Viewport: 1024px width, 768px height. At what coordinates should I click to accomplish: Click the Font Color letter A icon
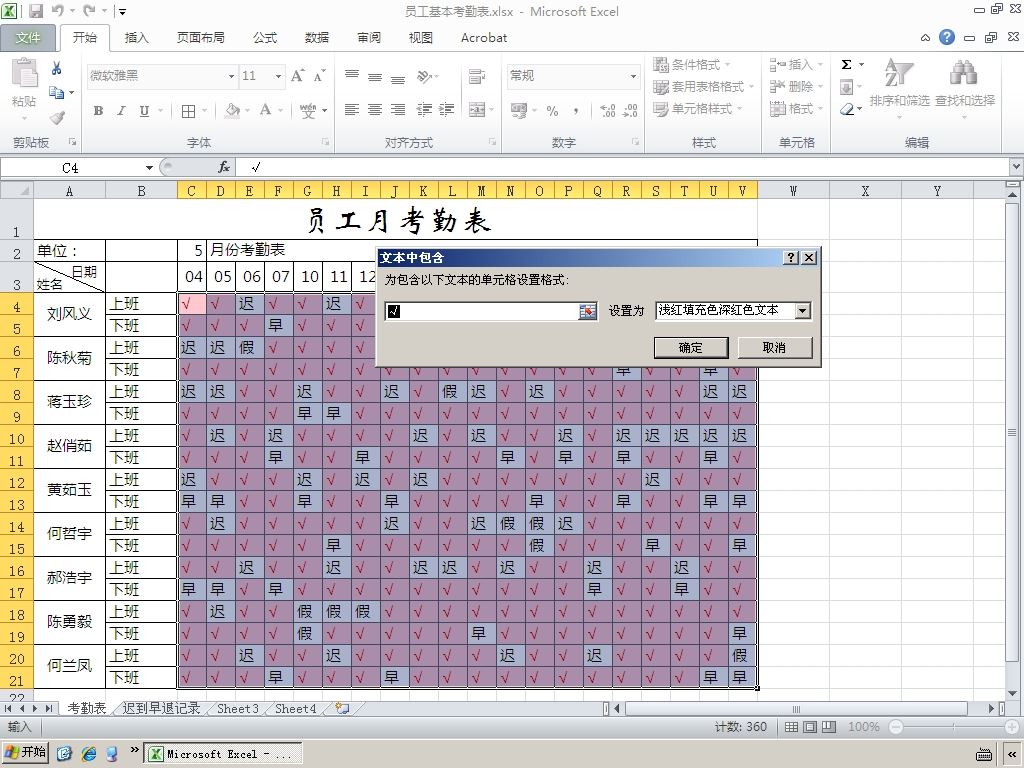click(x=265, y=110)
